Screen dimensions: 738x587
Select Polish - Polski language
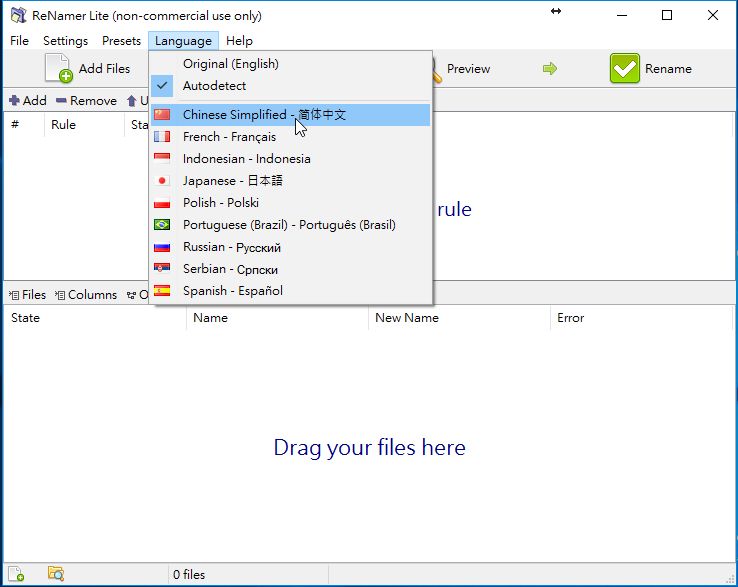(x=291, y=203)
